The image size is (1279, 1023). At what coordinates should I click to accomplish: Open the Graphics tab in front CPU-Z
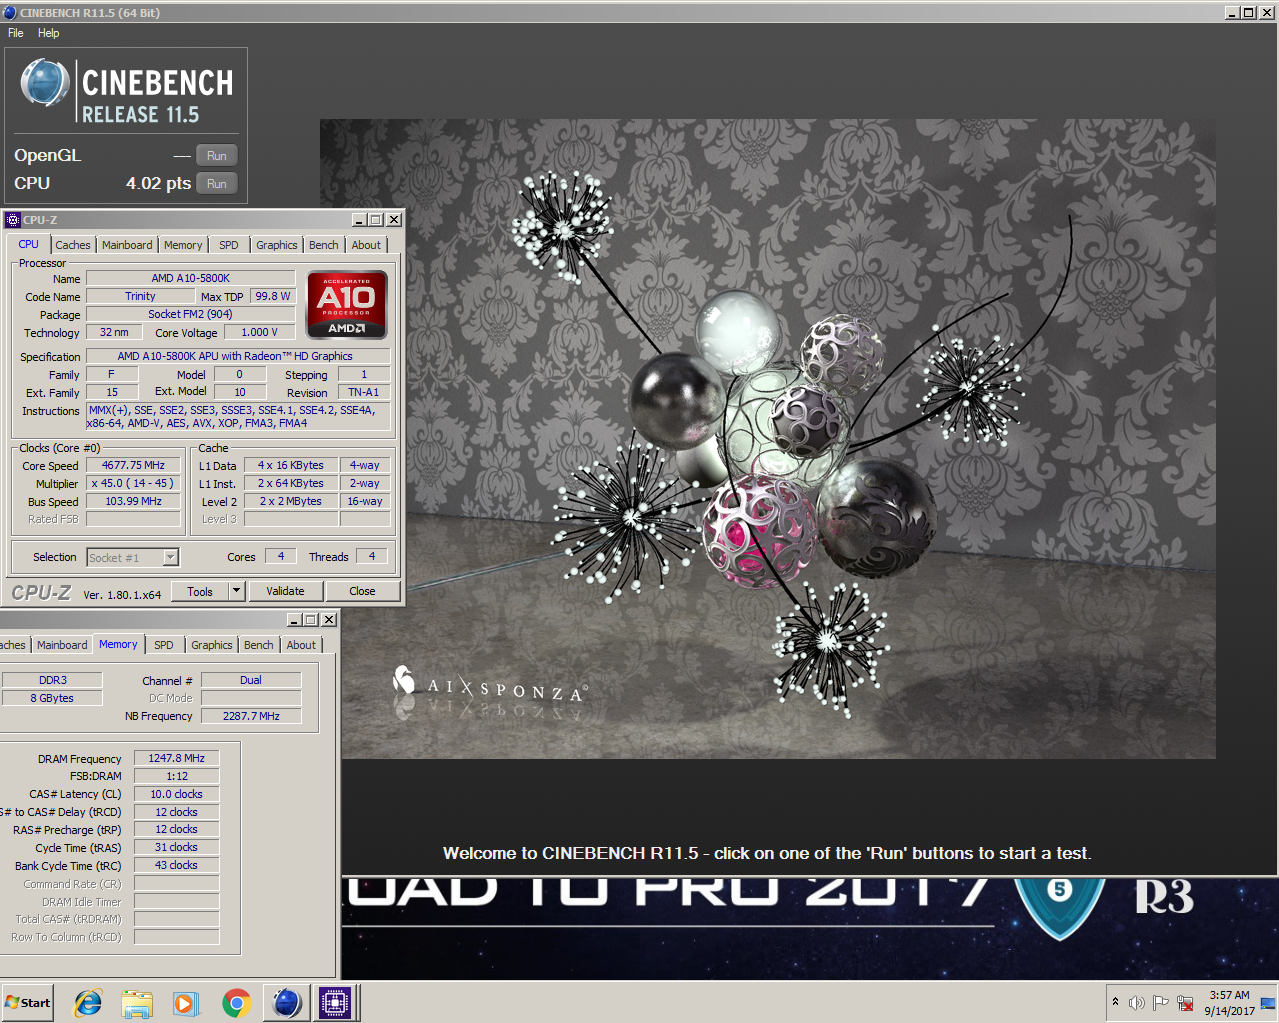[277, 245]
